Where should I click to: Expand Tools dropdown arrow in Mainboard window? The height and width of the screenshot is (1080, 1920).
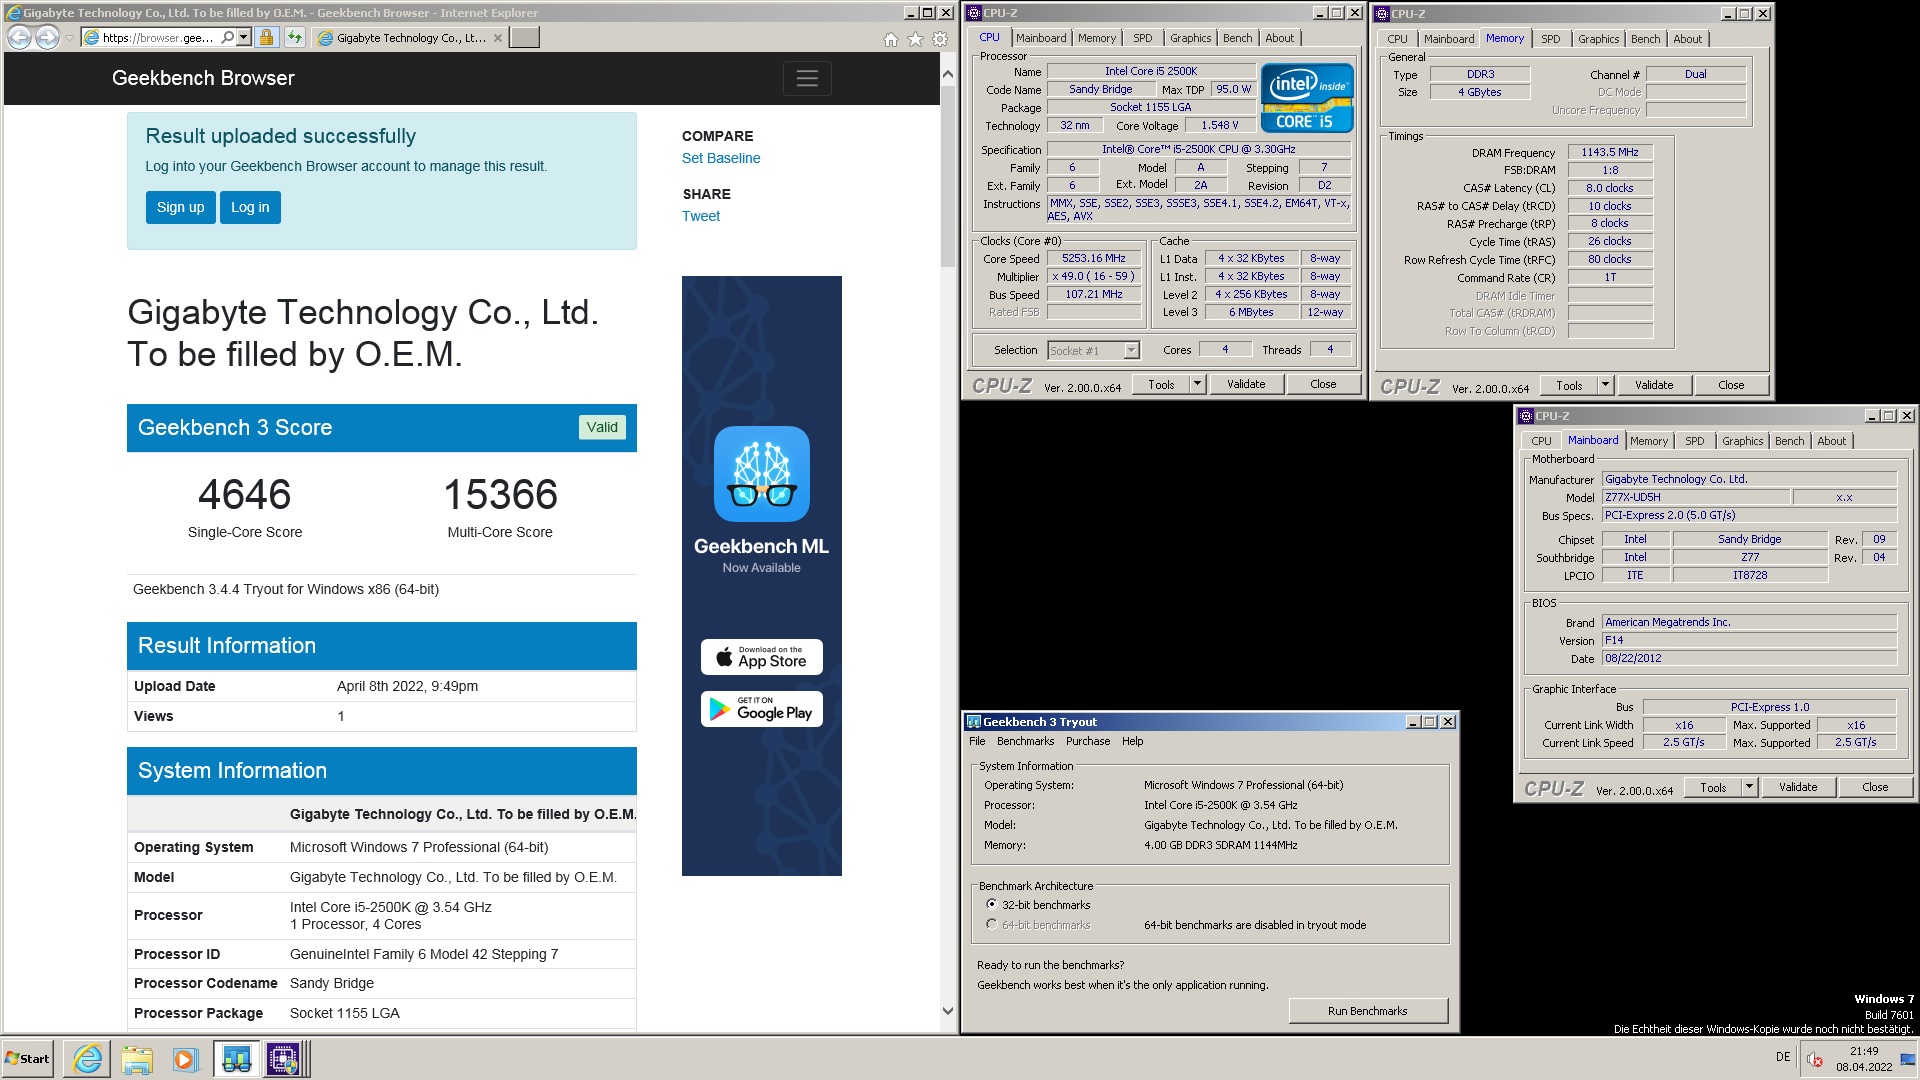[1749, 787]
